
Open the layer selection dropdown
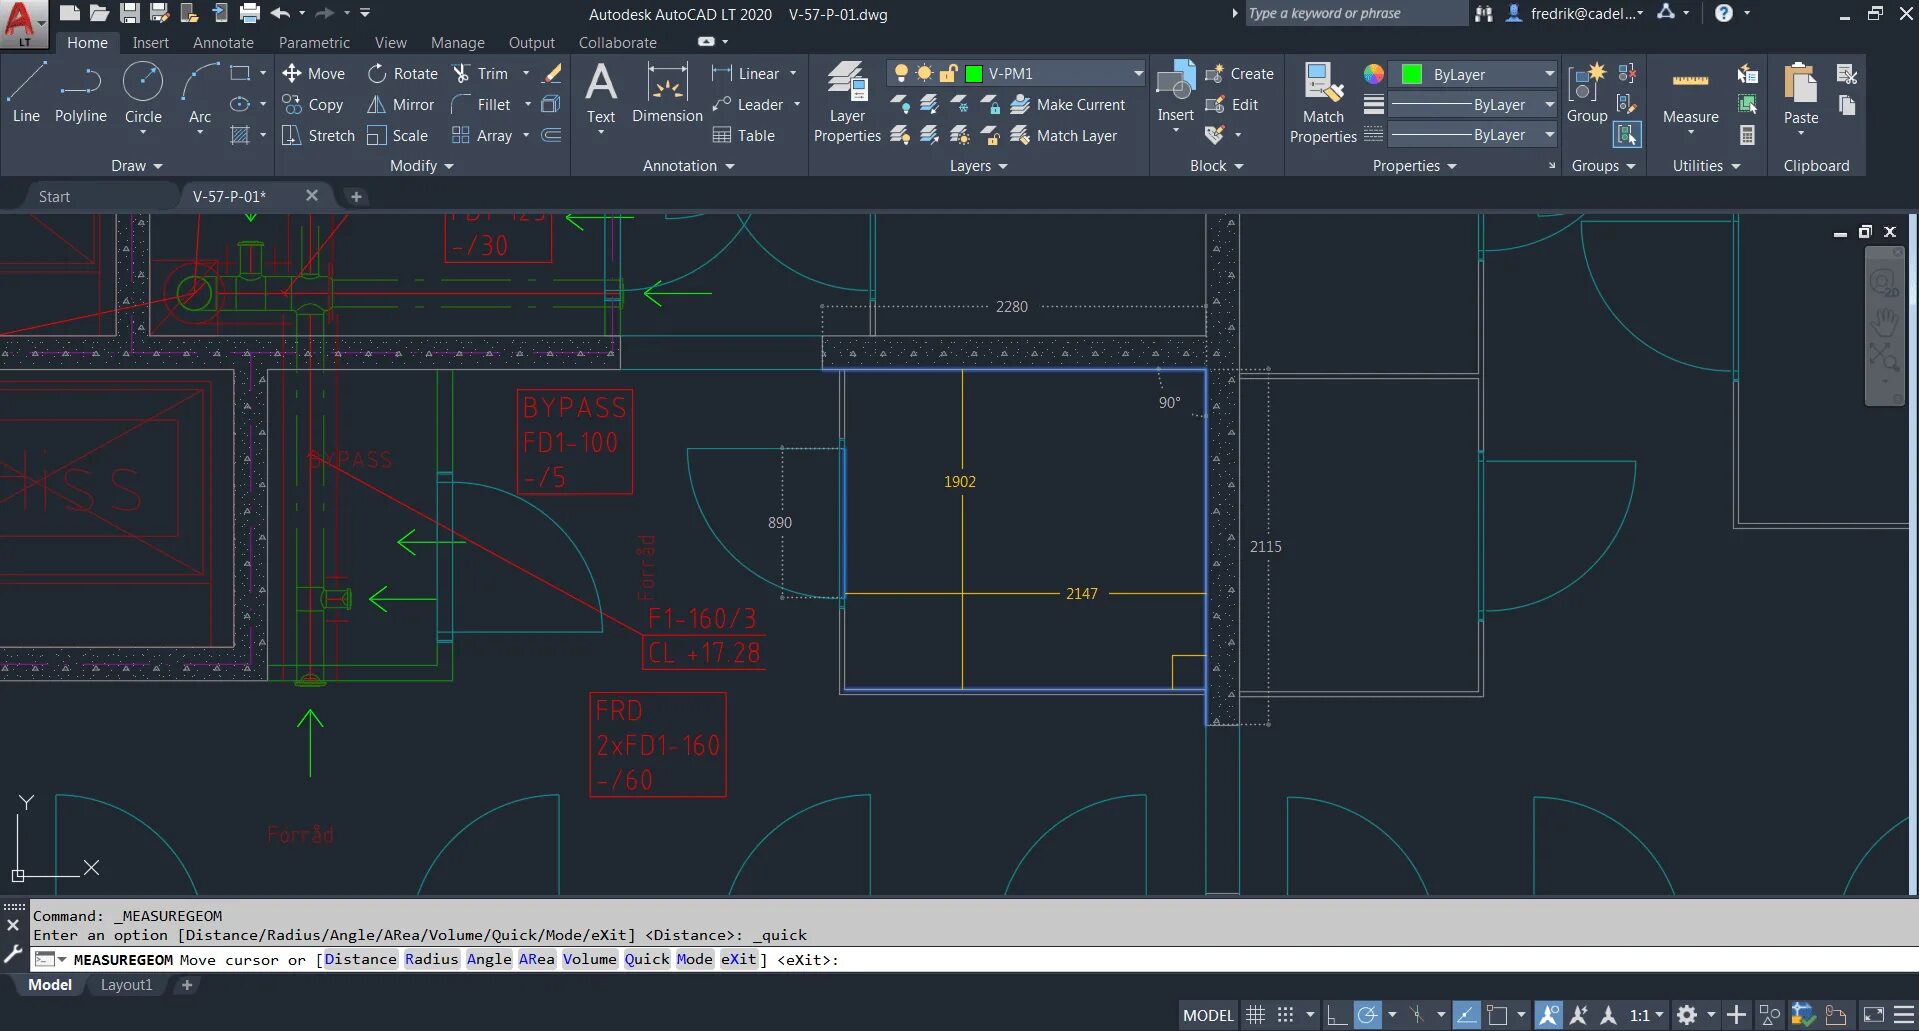click(1136, 72)
